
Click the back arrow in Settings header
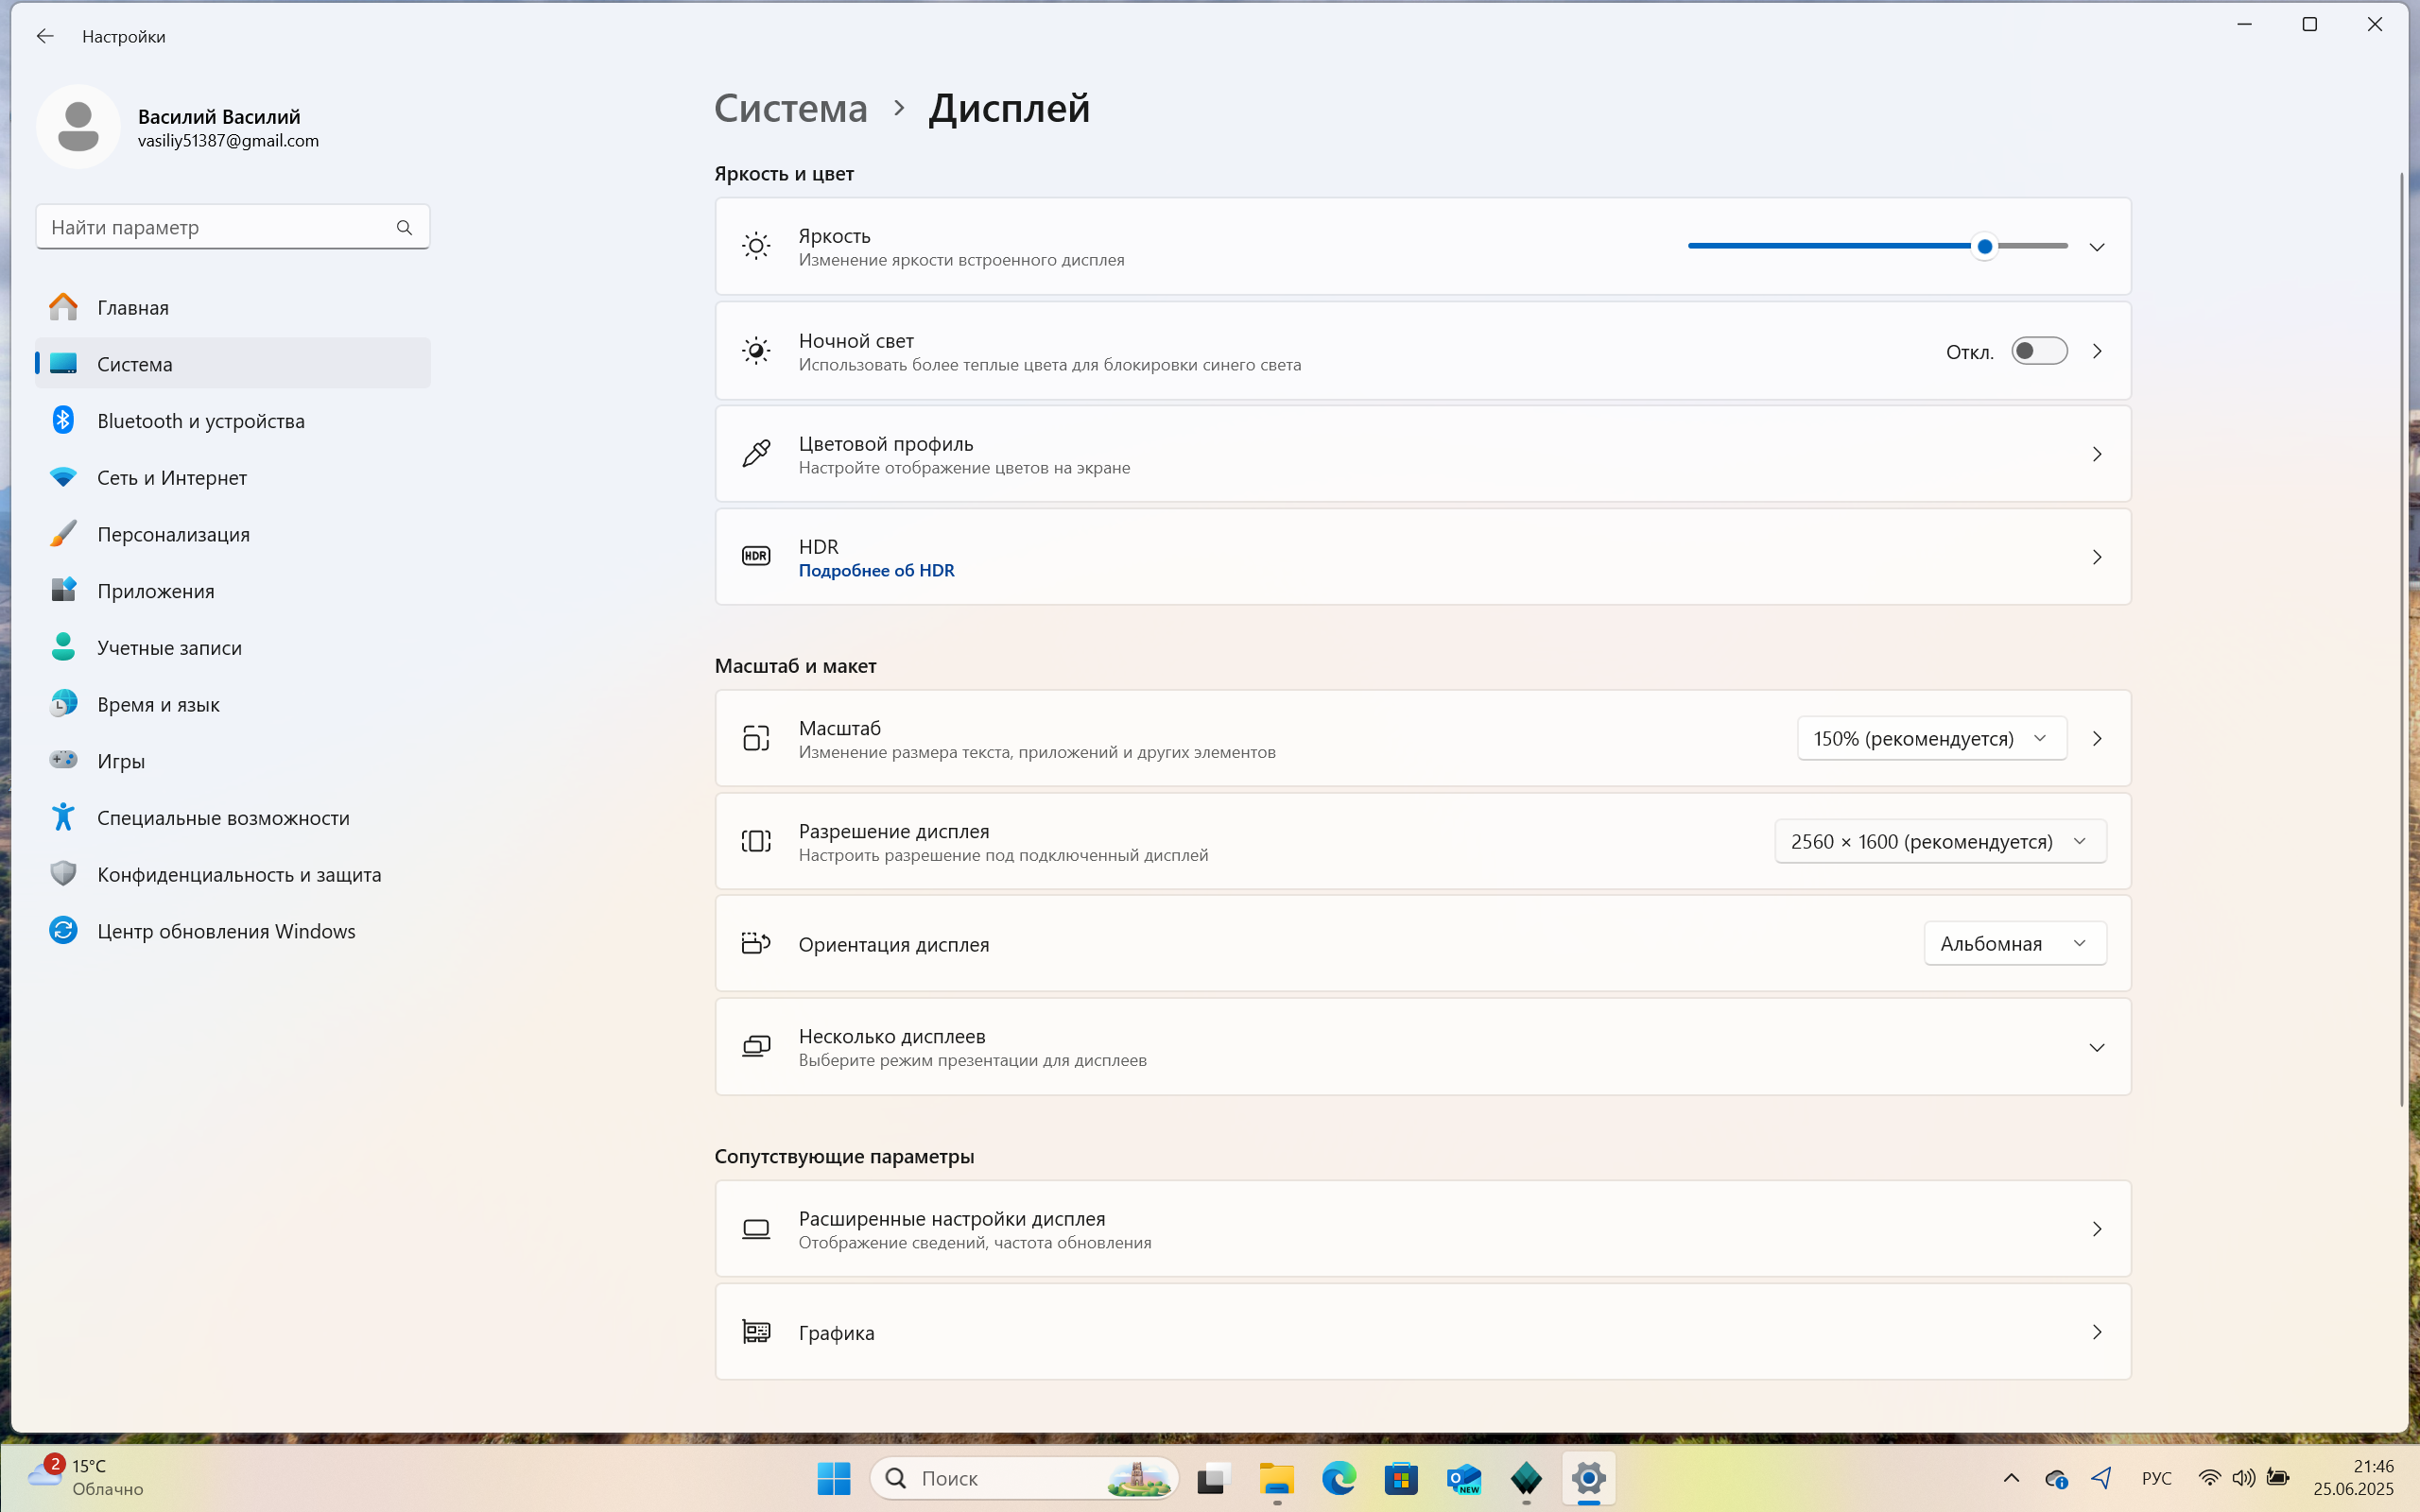point(45,36)
